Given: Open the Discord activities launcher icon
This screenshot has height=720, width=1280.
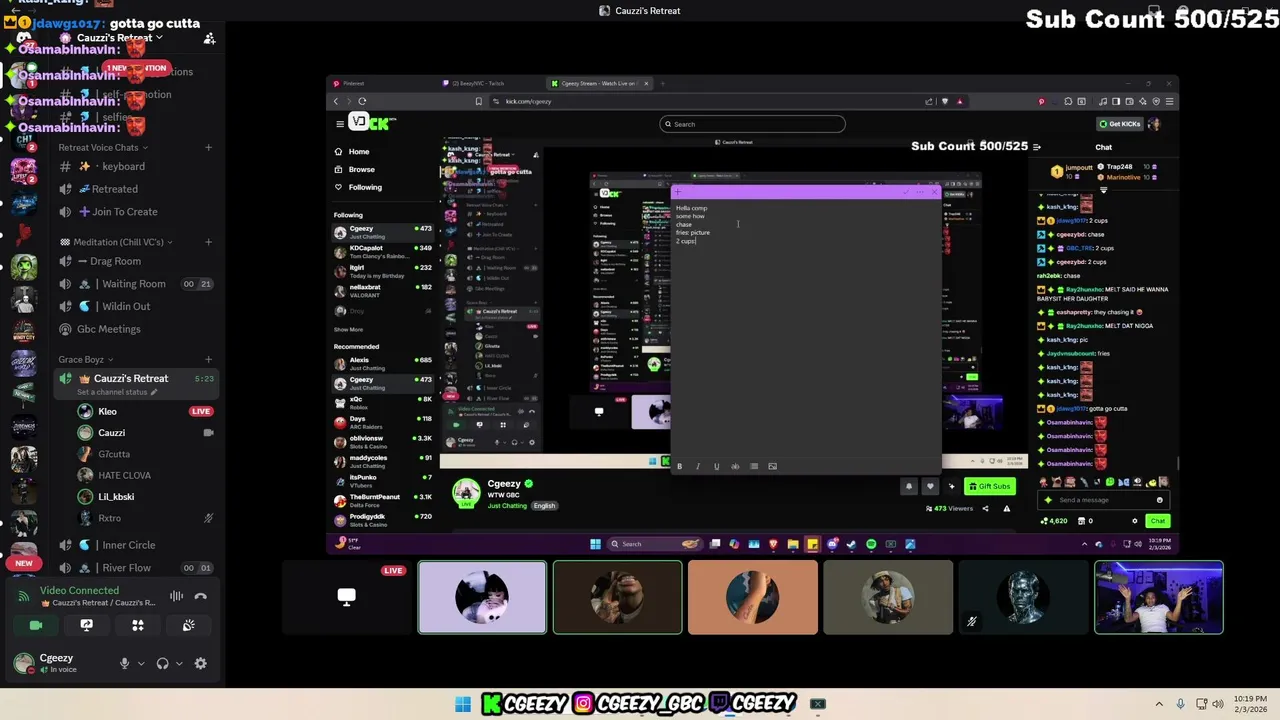Looking at the screenshot, I should (138, 625).
